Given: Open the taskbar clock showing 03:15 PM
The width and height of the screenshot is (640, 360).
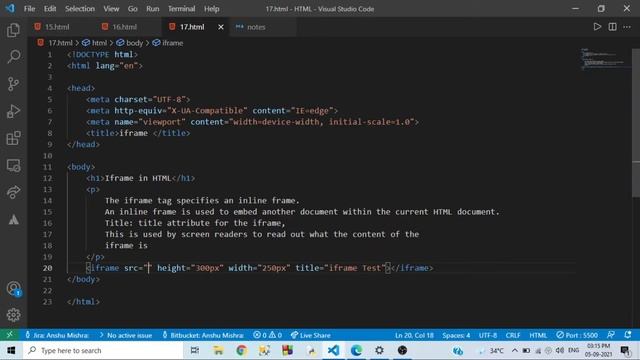Looking at the screenshot, I should point(598,351).
